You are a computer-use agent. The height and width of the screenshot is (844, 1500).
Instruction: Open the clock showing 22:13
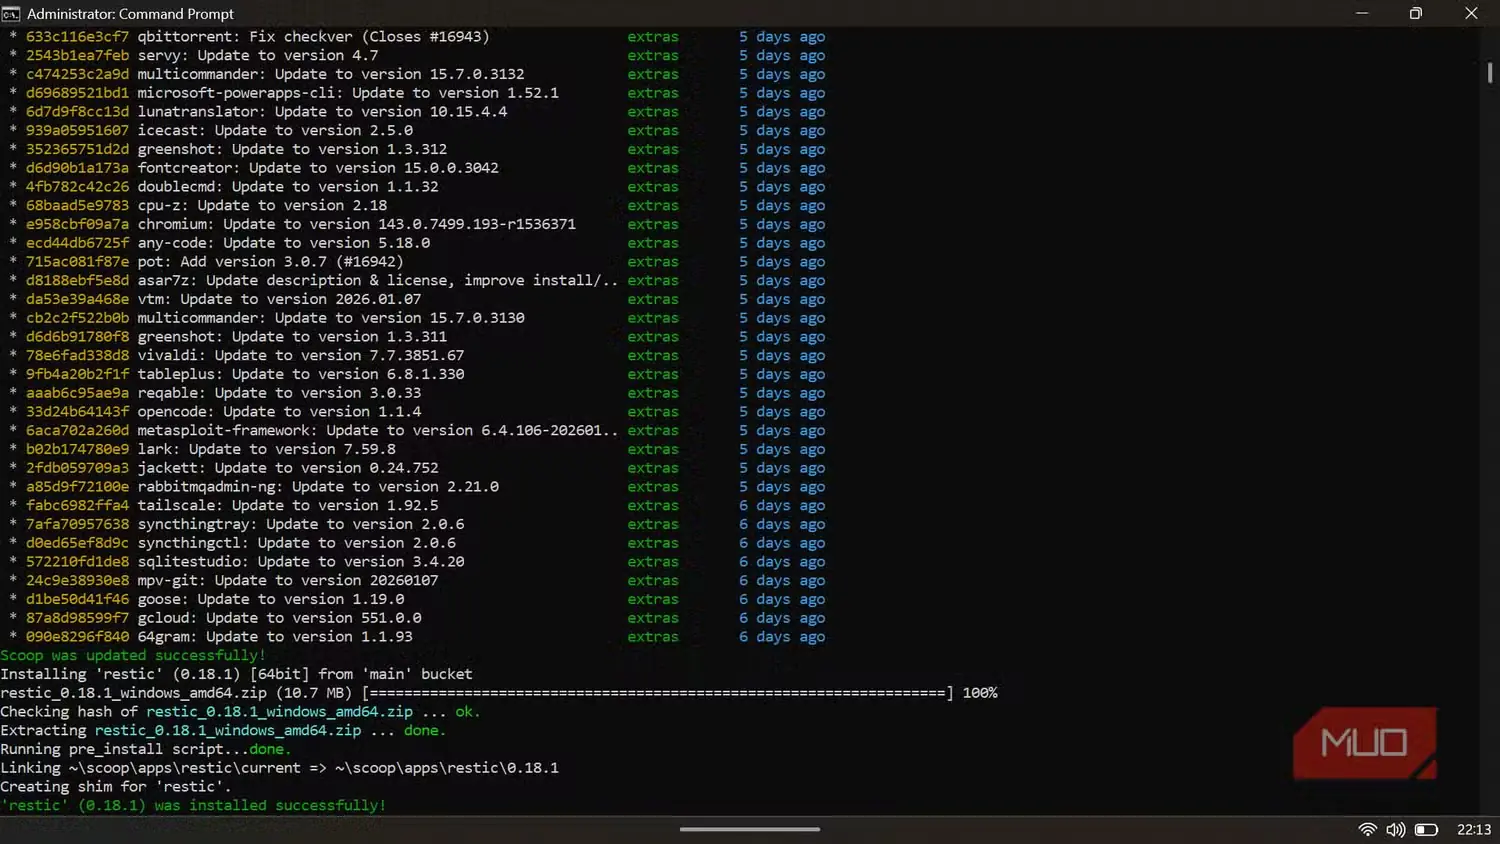(x=1474, y=829)
